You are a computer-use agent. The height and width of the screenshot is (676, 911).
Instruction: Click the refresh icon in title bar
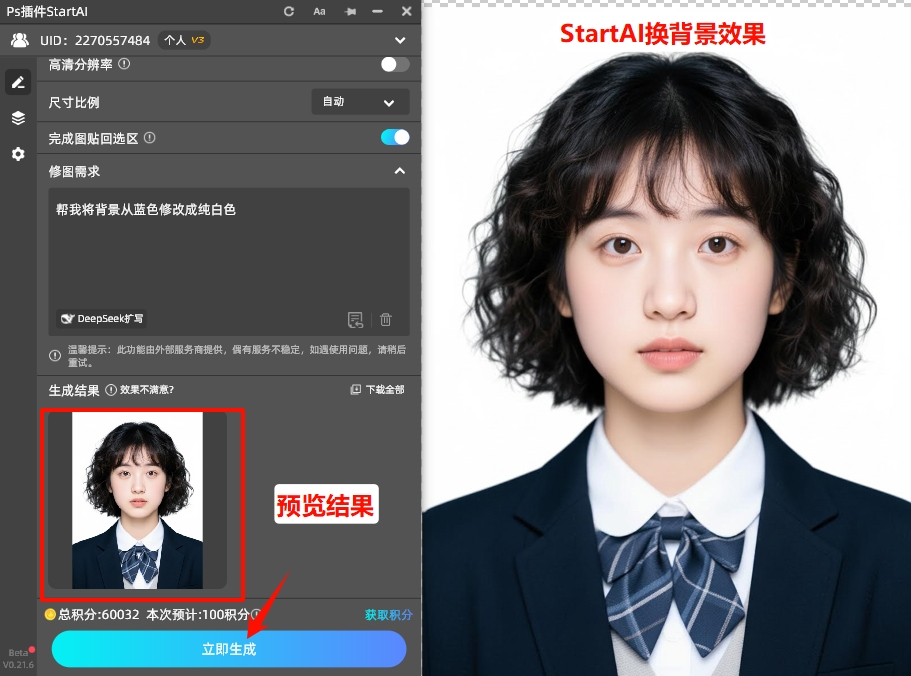(x=287, y=11)
